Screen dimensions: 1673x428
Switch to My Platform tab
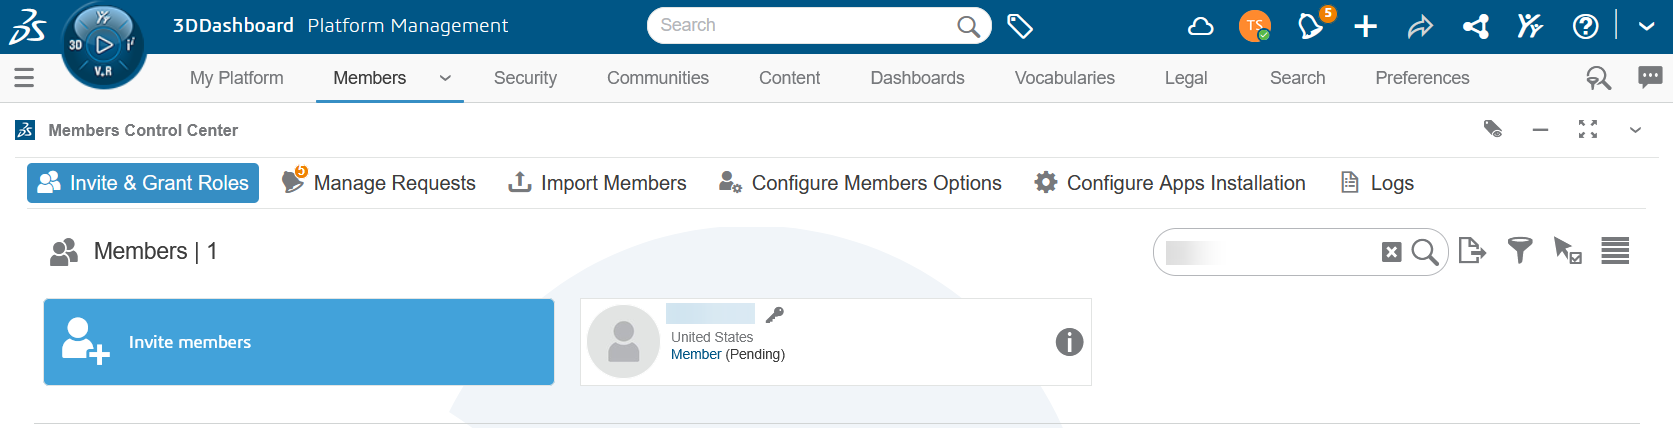[x=237, y=78]
